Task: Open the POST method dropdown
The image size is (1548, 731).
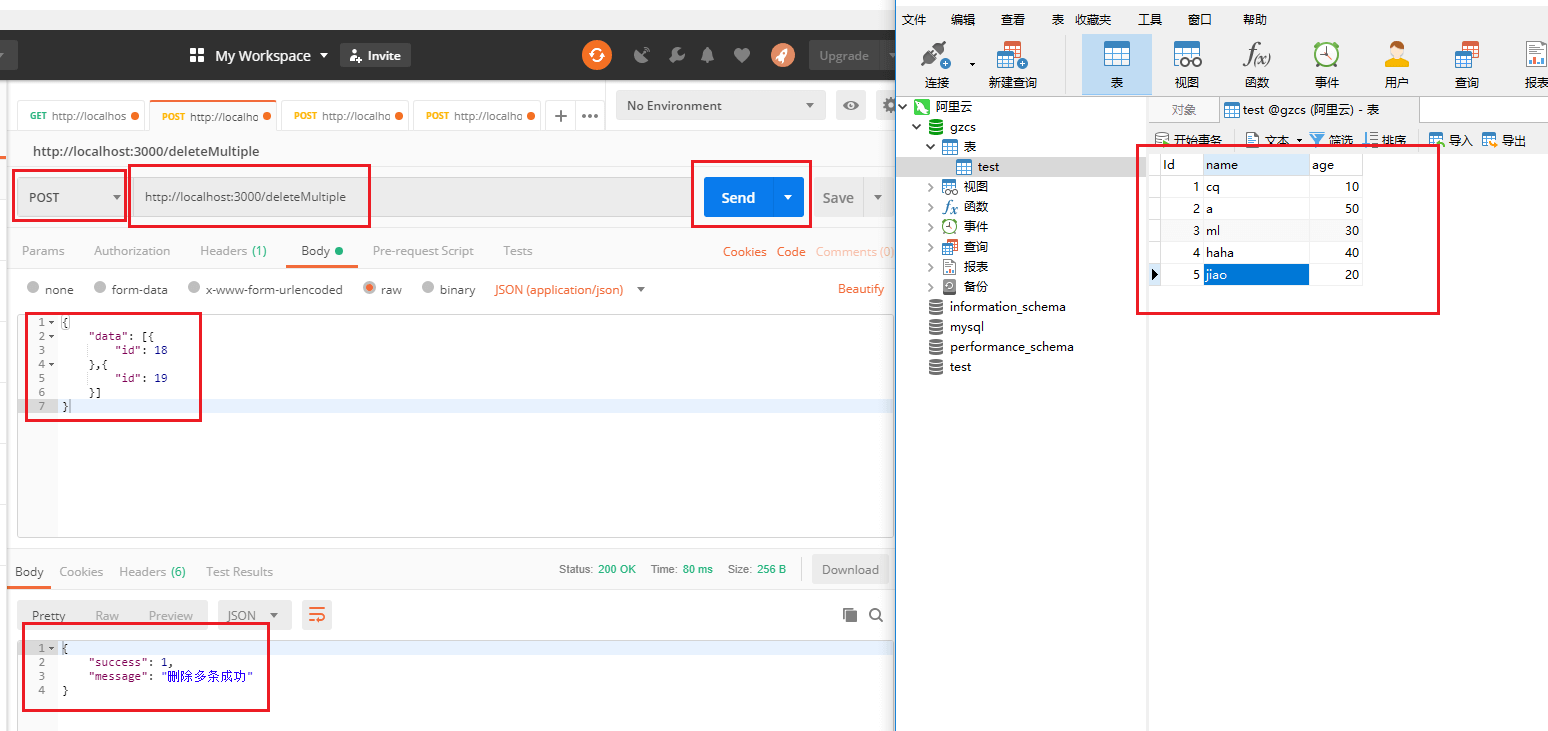Action: click(x=70, y=197)
